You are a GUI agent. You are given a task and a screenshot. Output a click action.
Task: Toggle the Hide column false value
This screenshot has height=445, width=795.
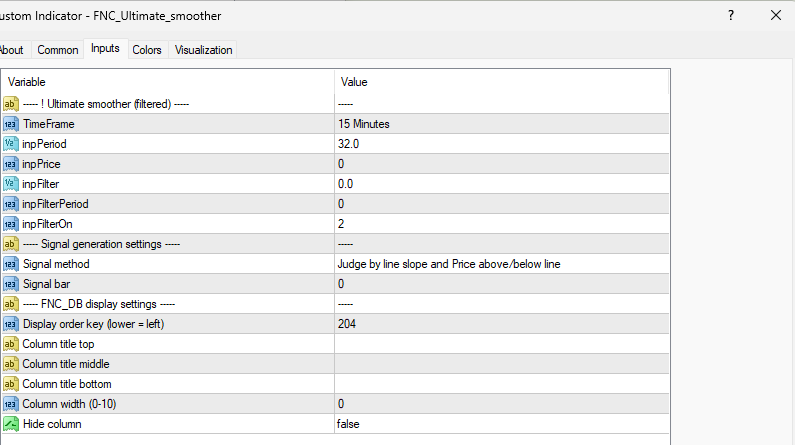tap(500, 424)
